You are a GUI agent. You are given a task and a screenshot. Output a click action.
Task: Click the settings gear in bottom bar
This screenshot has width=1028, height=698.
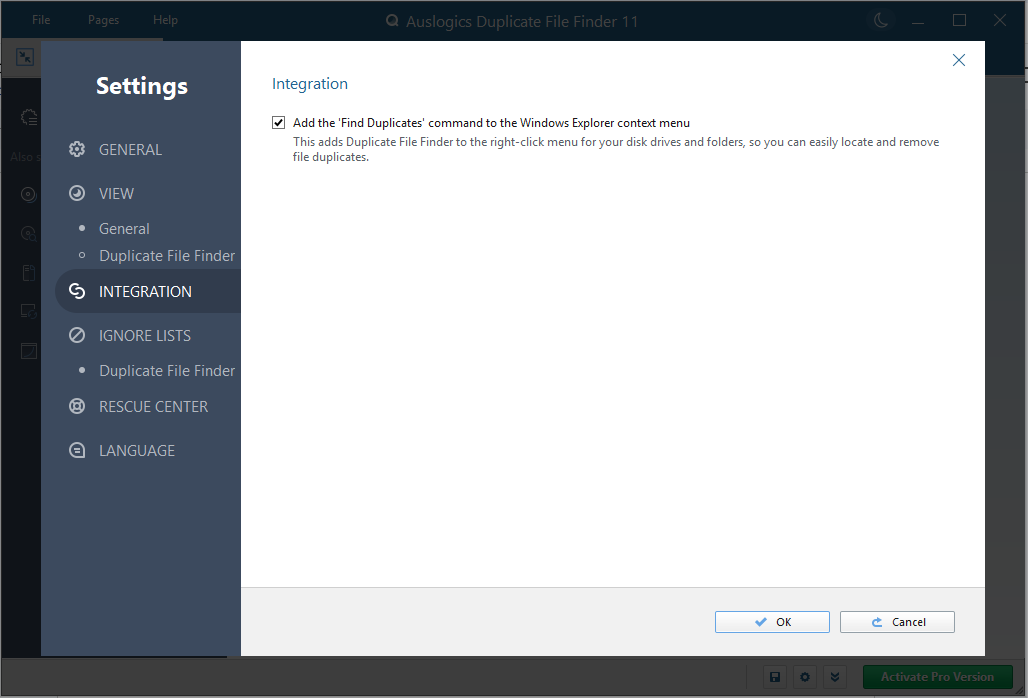[x=805, y=677]
